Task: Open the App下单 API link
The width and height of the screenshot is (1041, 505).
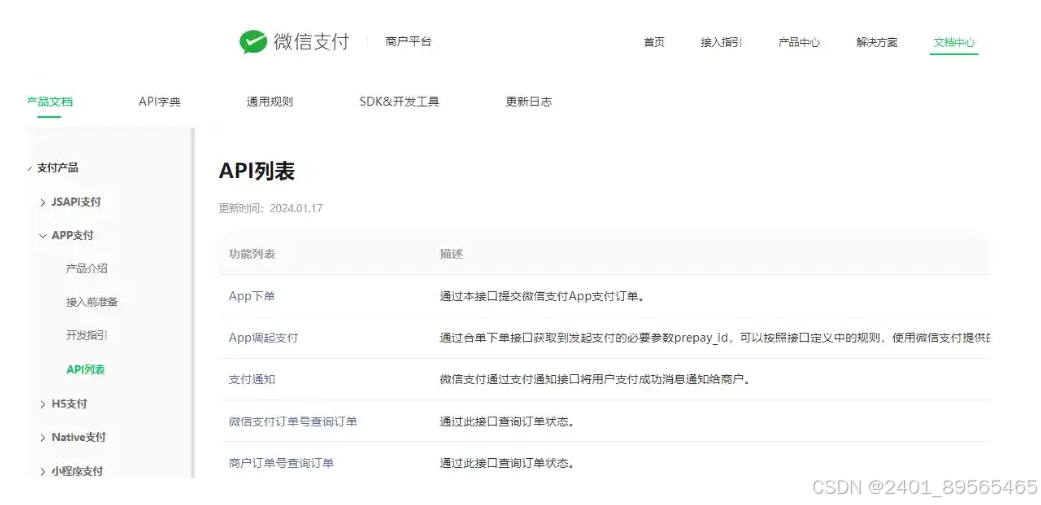Action: coord(252,297)
